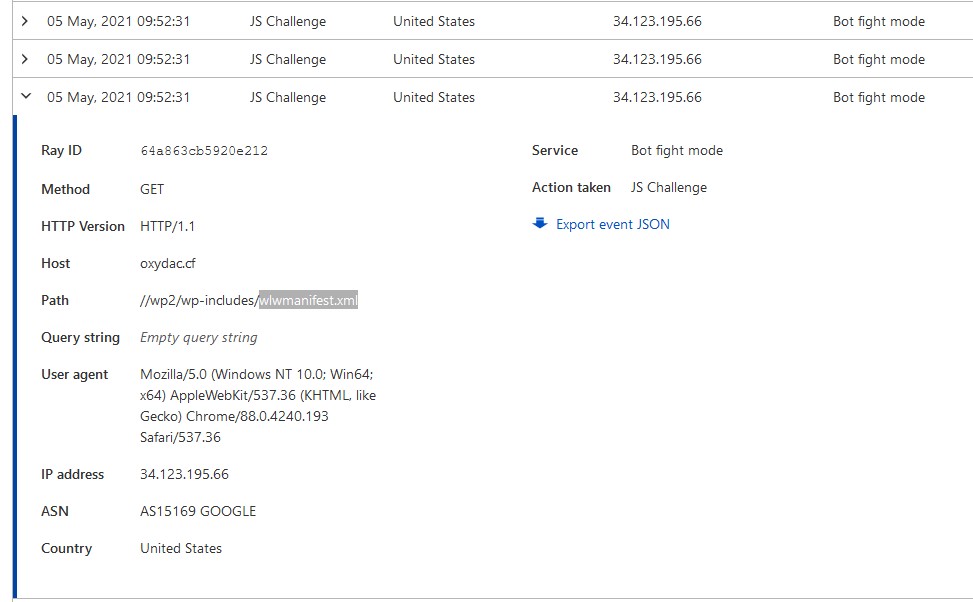Select the highlighted wlwmanifest.xml path text
This screenshot has height=602, width=973.
click(308, 300)
